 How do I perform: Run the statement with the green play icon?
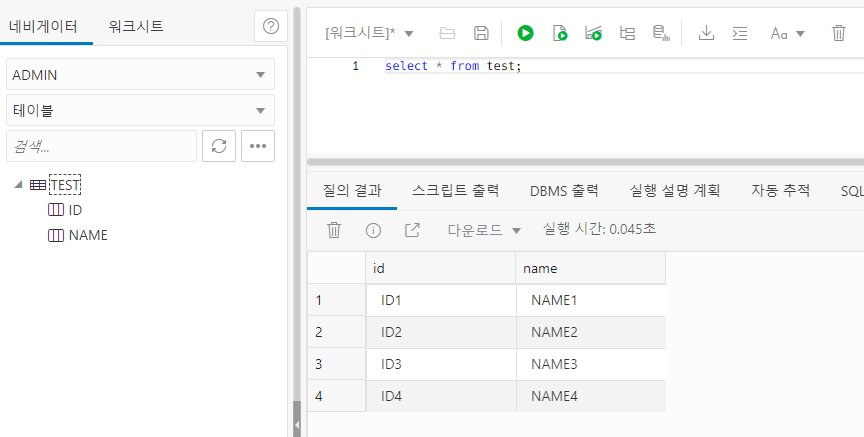(525, 33)
